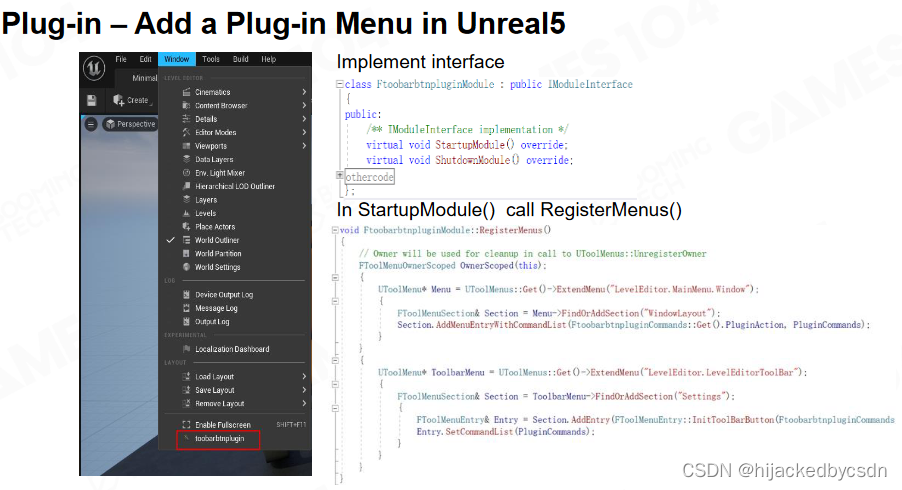Expand the Details submenu arrow
Image resolution: width=902 pixels, height=490 pixels.
coord(304,118)
